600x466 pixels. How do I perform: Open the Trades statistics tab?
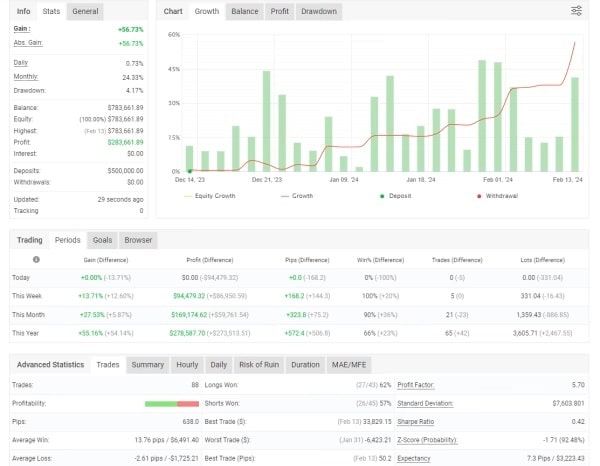tap(108, 365)
